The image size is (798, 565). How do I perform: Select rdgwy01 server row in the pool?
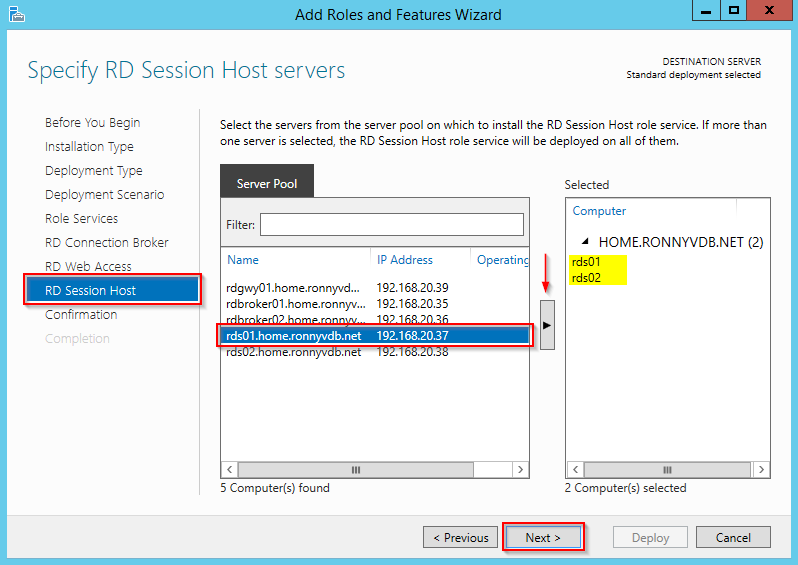point(293,288)
